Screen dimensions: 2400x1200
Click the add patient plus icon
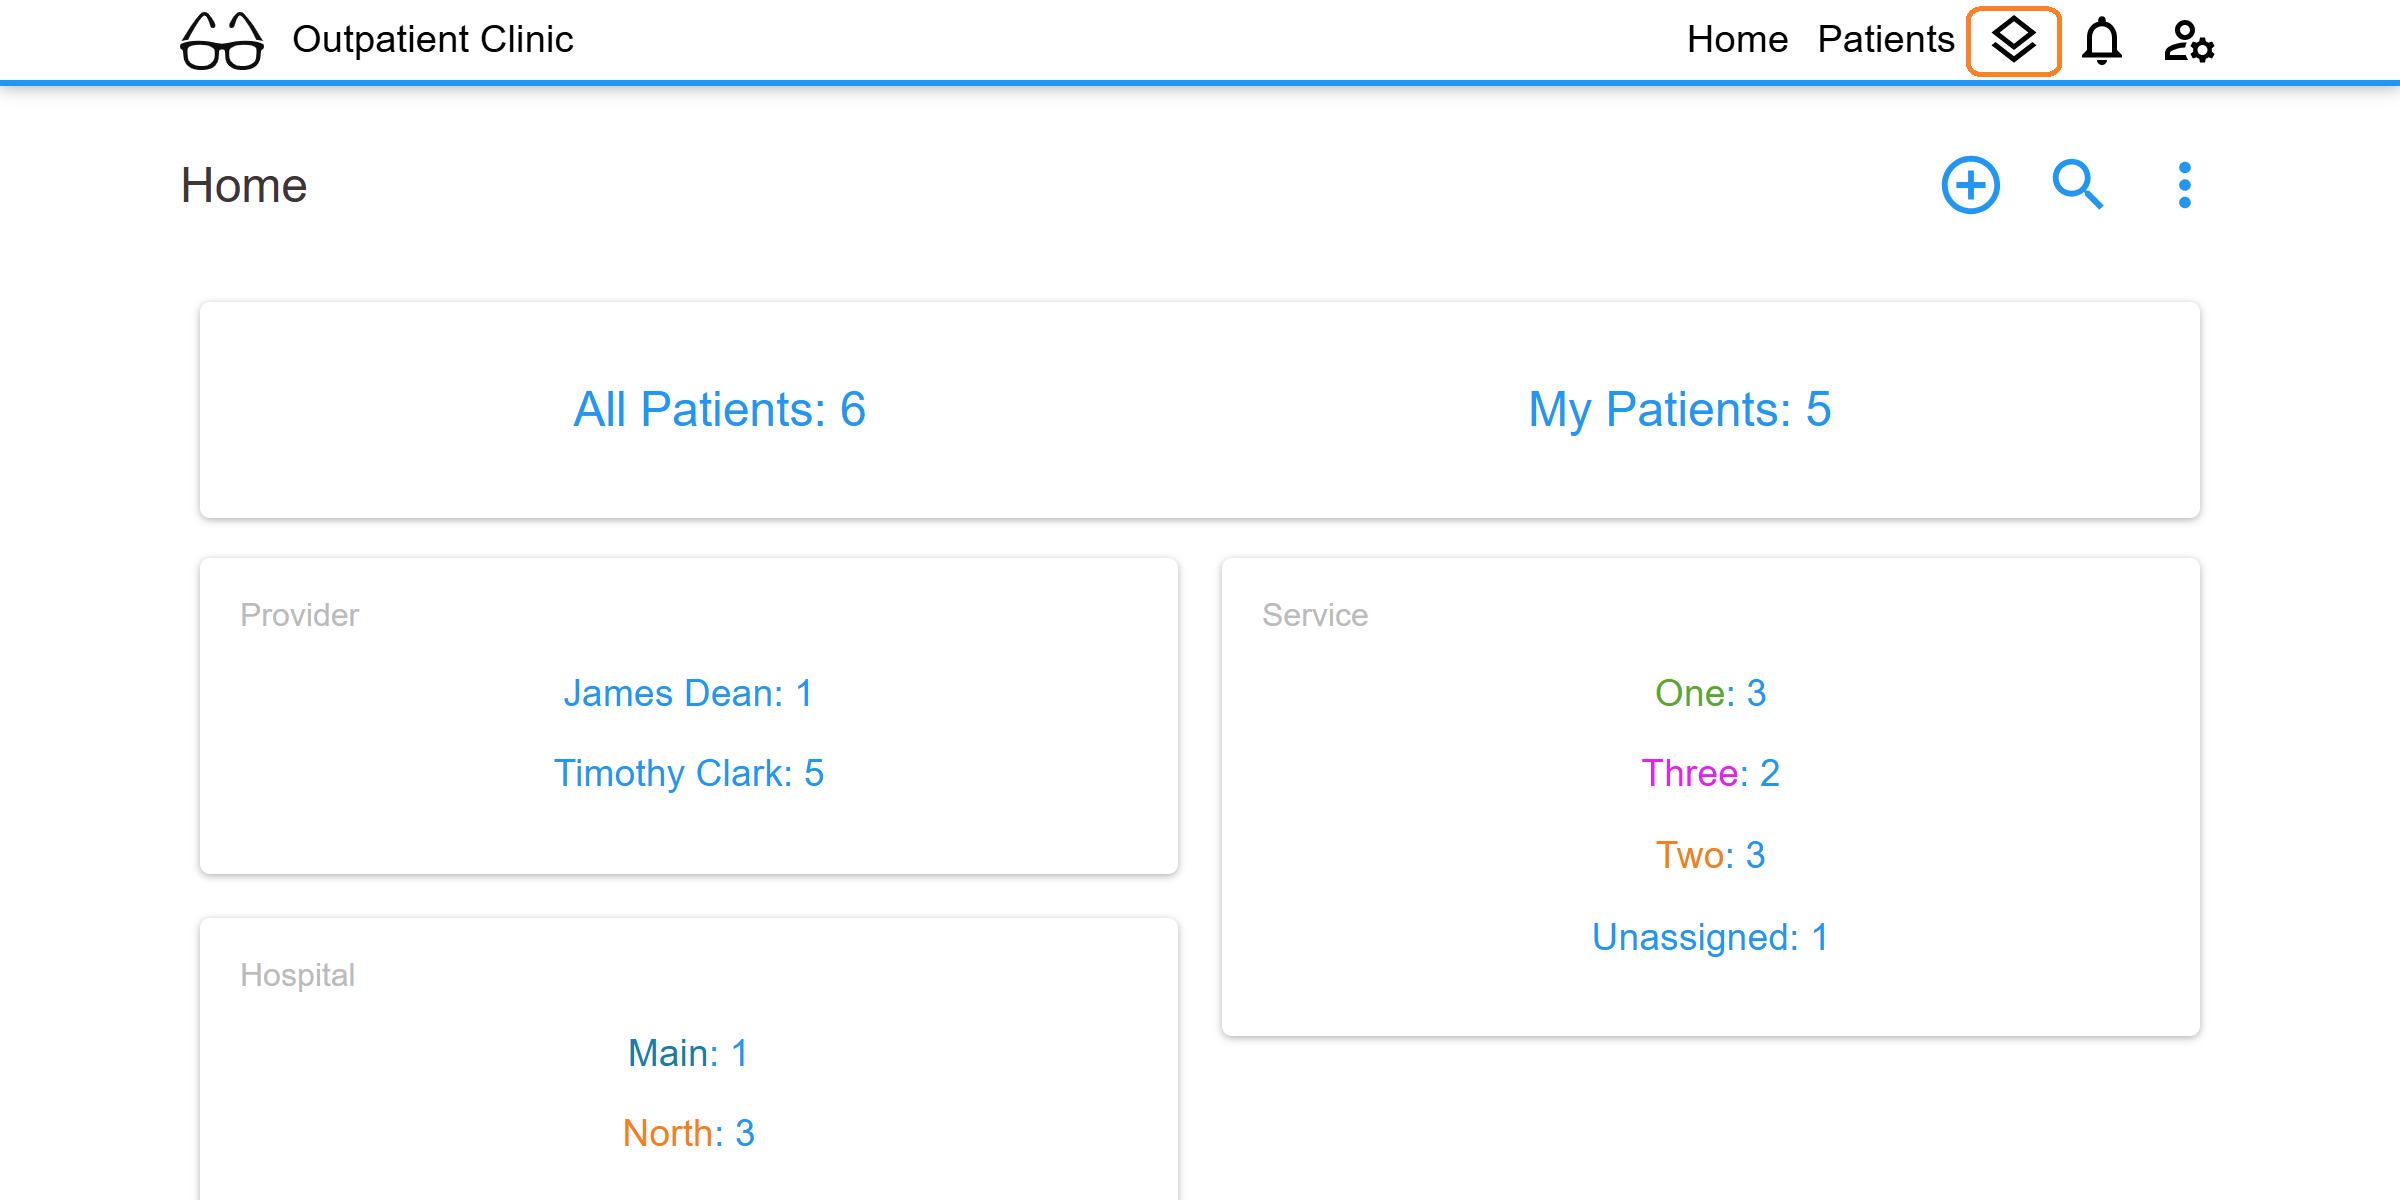[x=1970, y=185]
